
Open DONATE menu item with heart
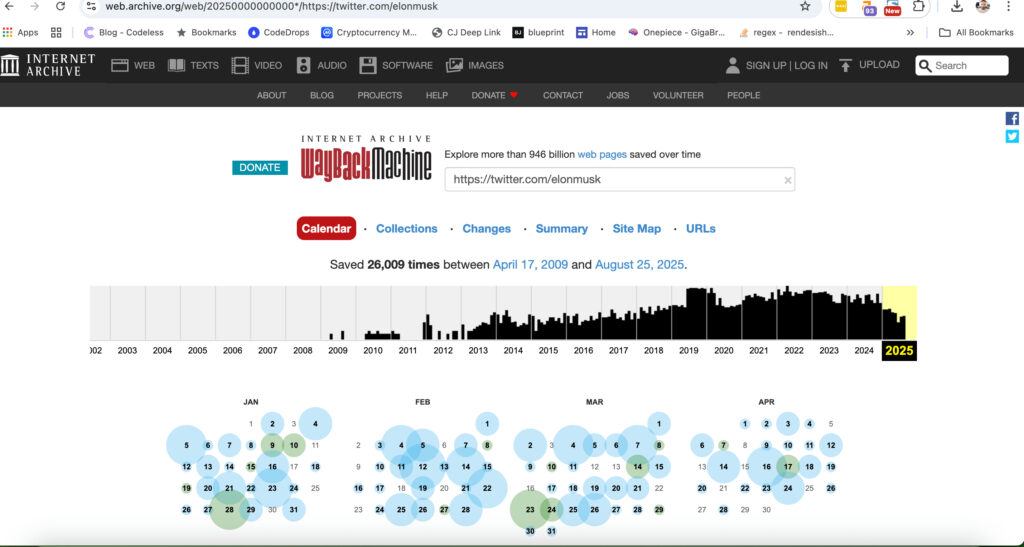[494, 95]
